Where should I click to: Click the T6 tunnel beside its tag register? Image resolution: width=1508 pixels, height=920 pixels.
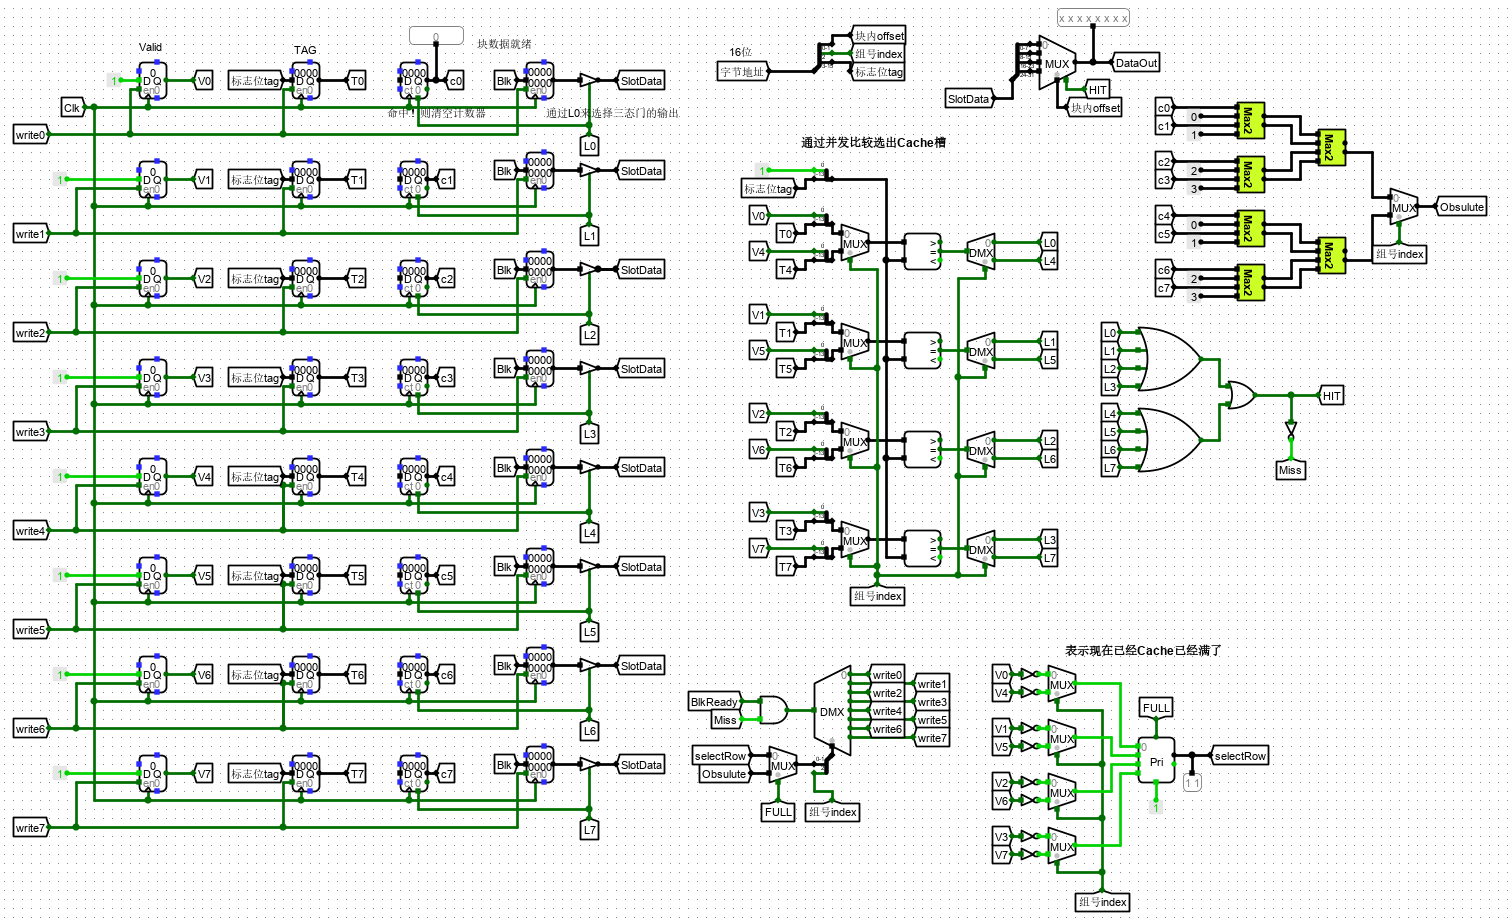click(x=356, y=675)
